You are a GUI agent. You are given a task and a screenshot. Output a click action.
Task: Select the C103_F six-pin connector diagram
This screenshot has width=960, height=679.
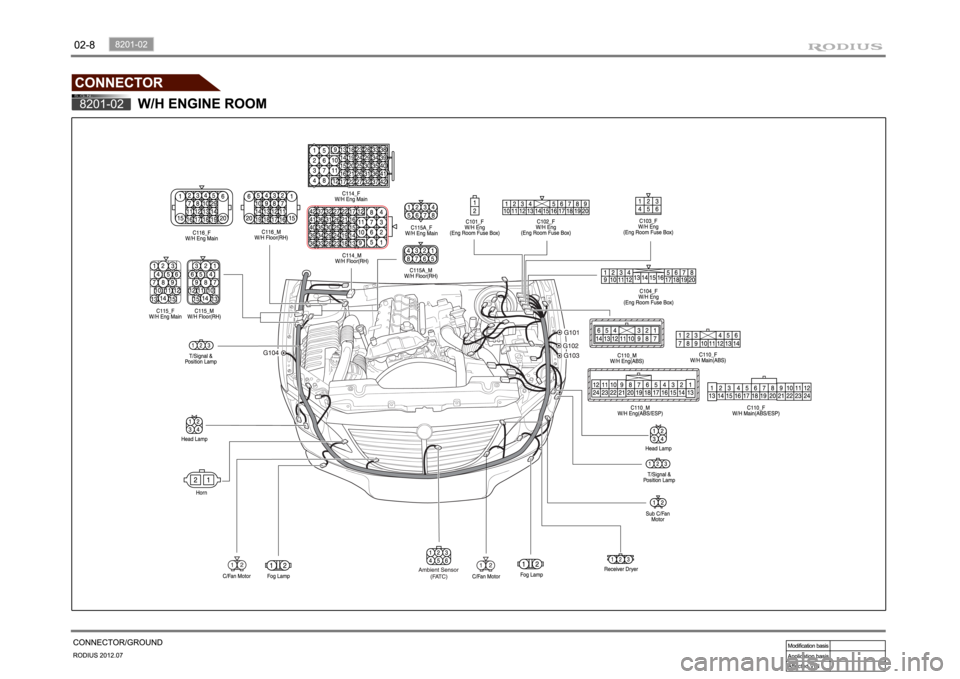tap(648, 204)
